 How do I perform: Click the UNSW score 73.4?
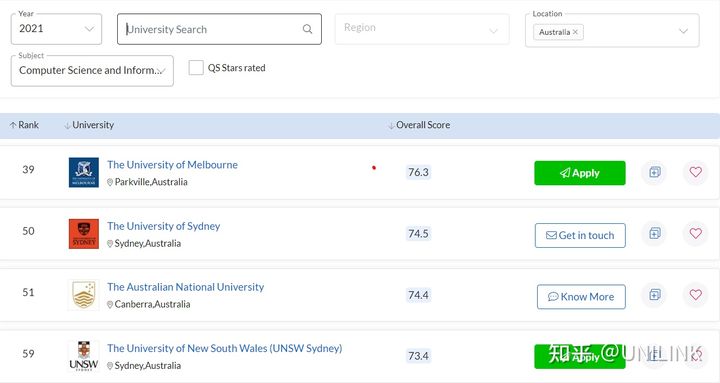(418, 356)
